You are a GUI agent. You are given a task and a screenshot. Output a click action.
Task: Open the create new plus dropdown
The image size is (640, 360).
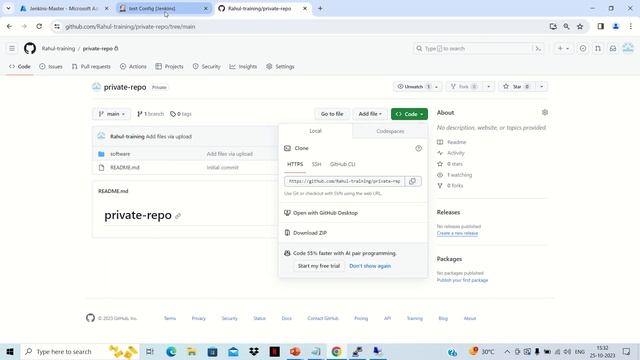[563, 49]
